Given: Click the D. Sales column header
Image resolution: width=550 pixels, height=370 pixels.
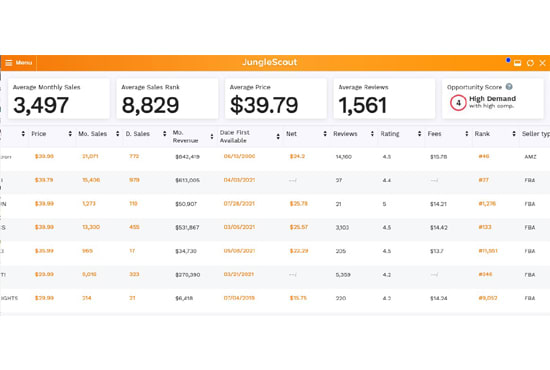Looking at the screenshot, I should [x=138, y=134].
